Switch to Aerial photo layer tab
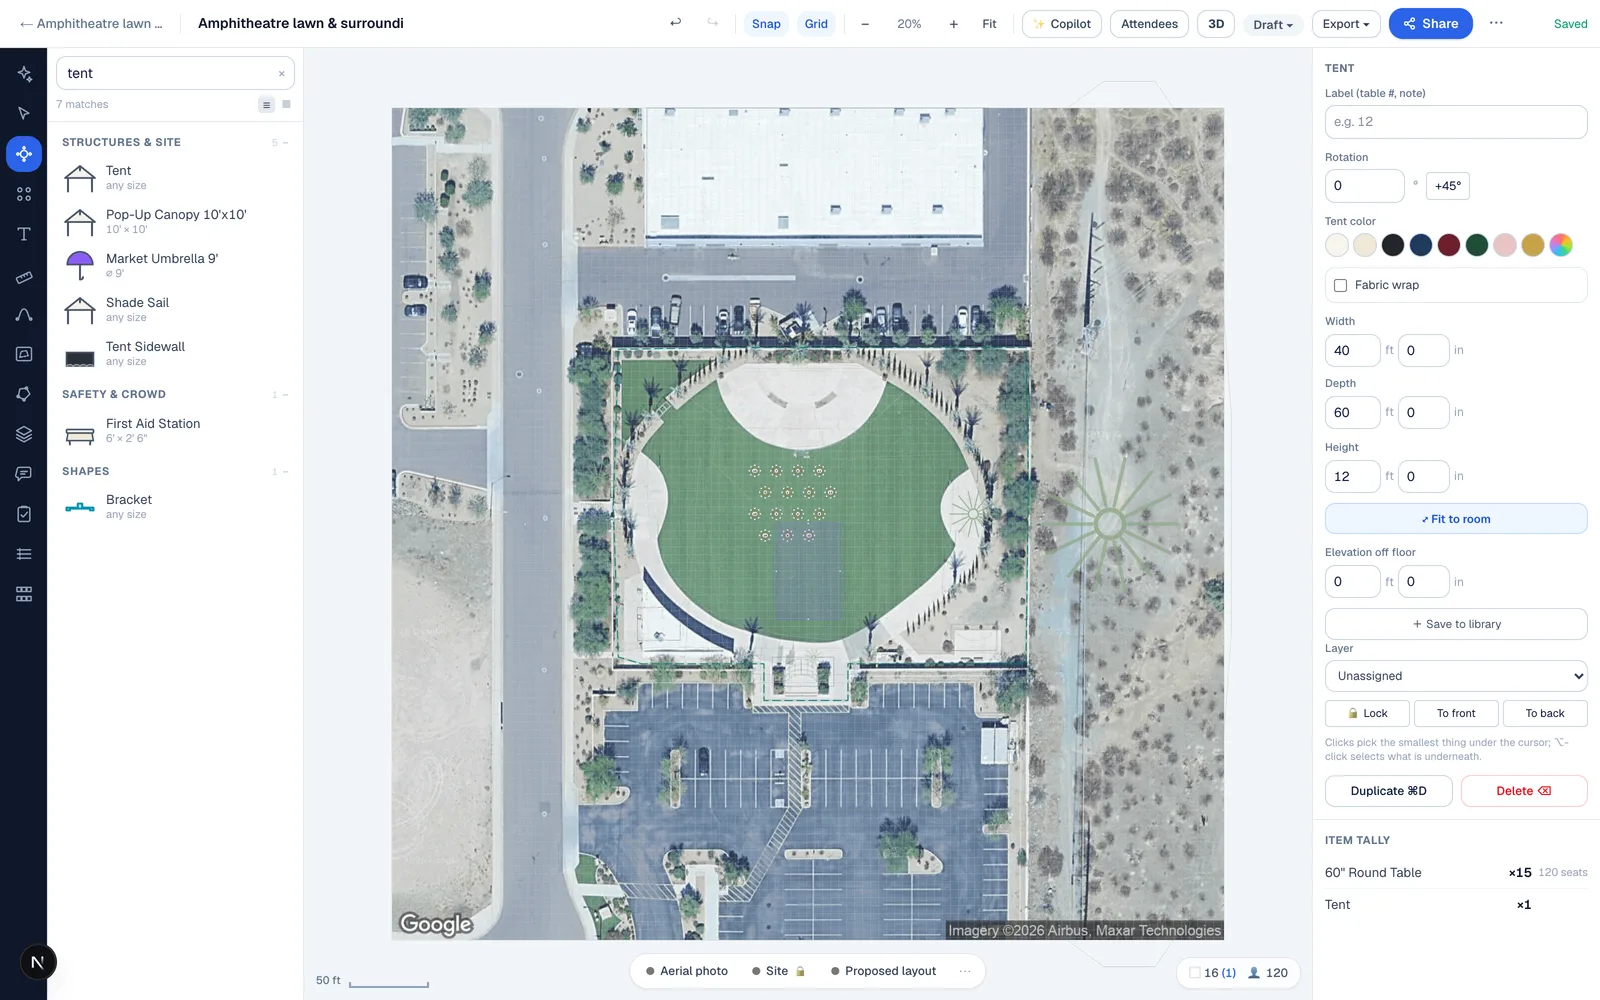 pos(687,971)
